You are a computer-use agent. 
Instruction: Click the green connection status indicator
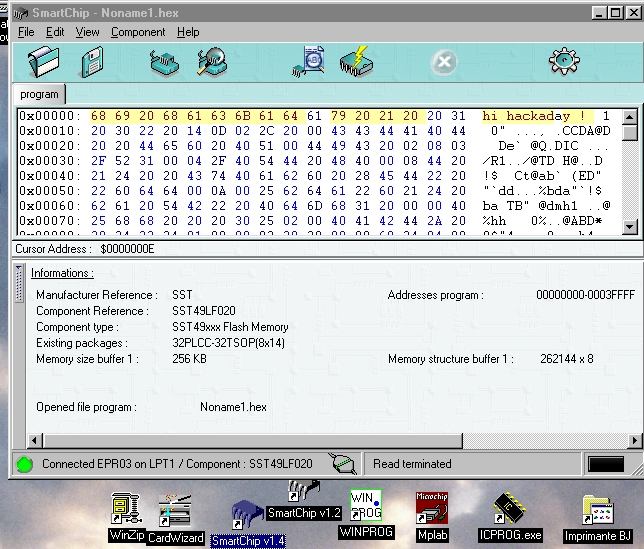25,464
